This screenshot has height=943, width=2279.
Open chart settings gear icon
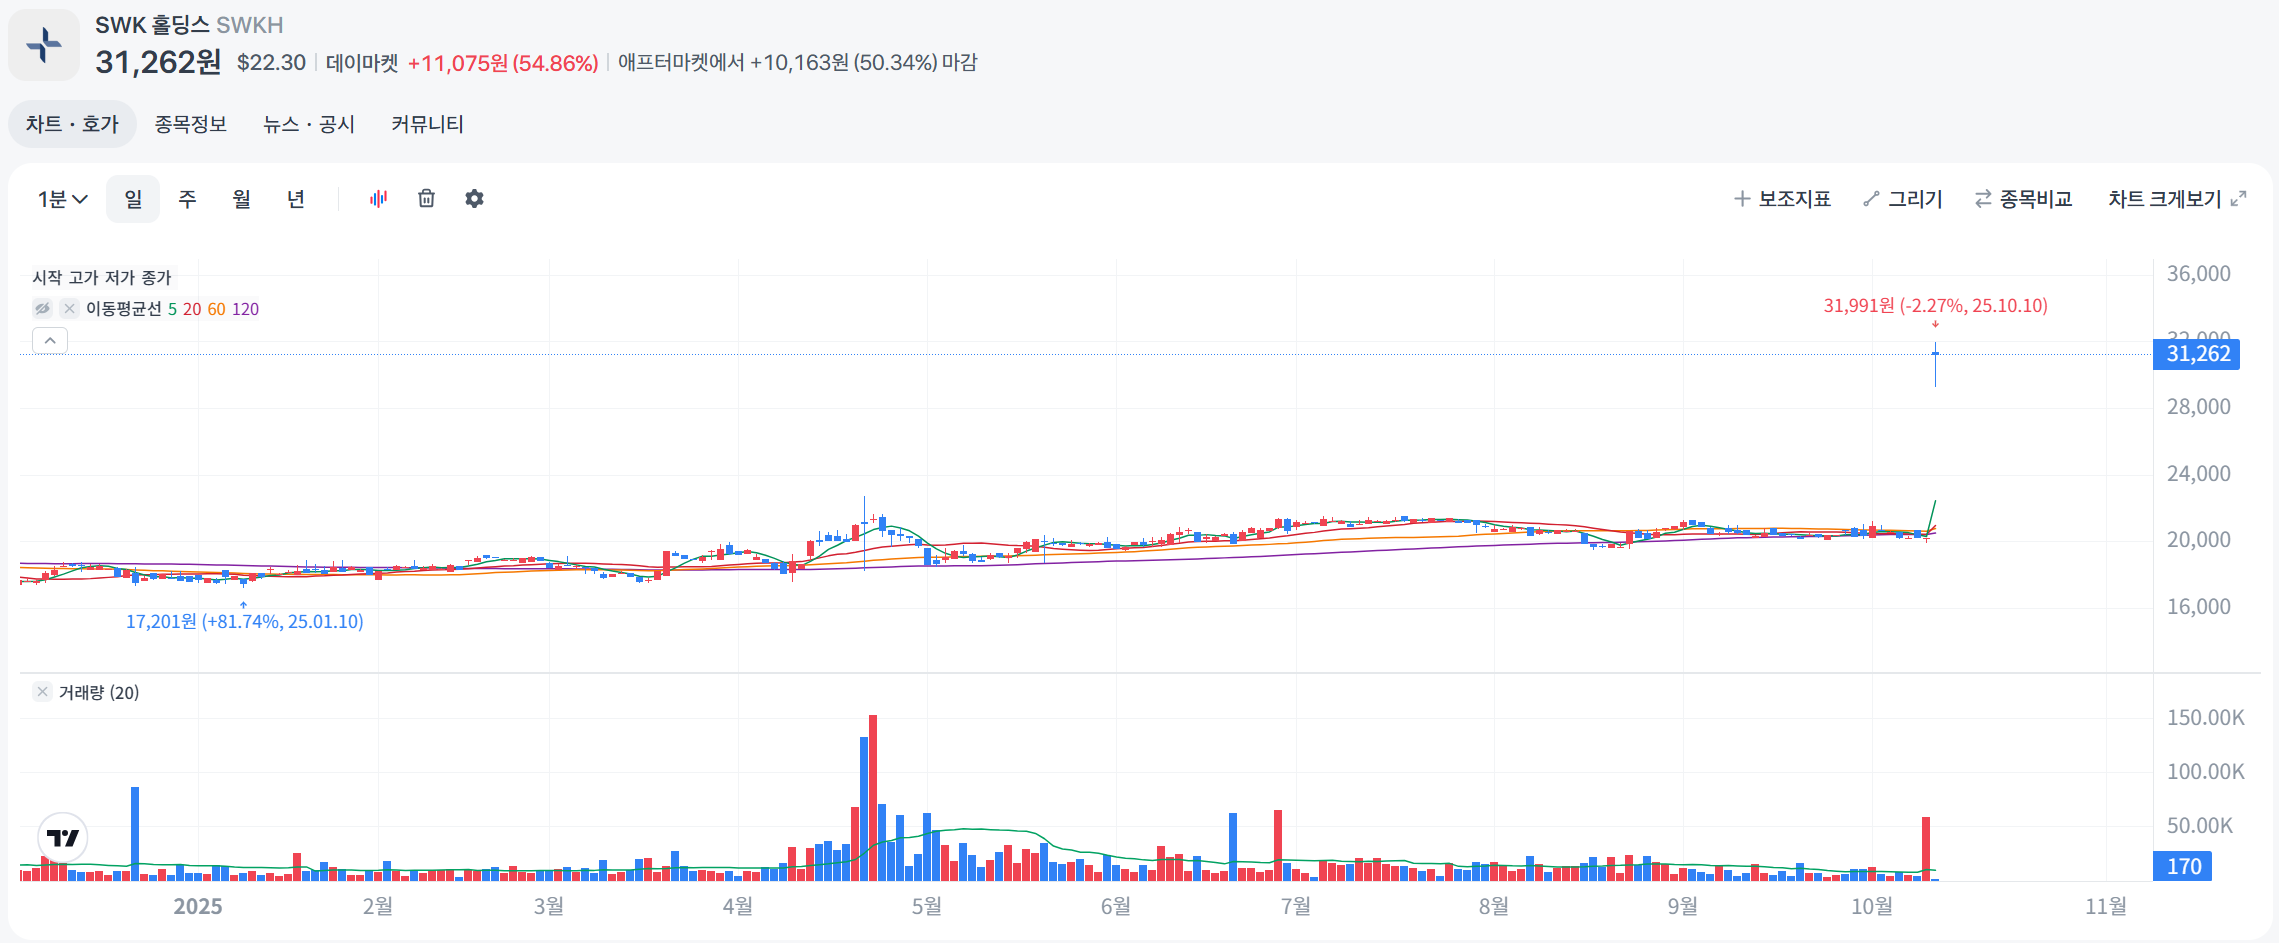coord(474,199)
